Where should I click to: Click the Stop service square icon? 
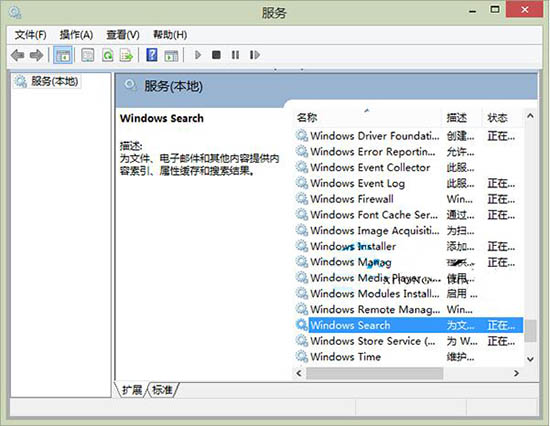[x=216, y=55]
